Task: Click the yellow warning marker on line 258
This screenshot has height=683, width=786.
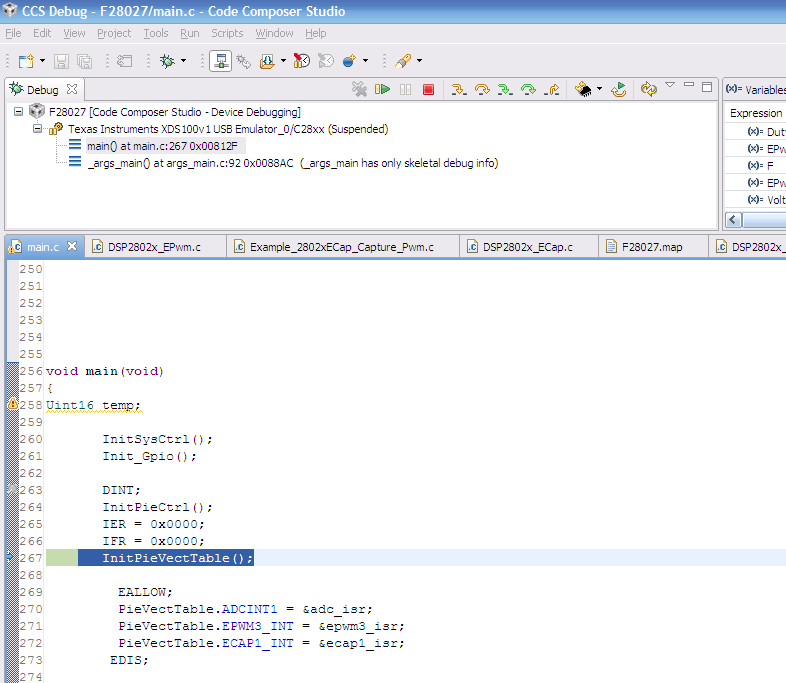Action: coord(12,405)
